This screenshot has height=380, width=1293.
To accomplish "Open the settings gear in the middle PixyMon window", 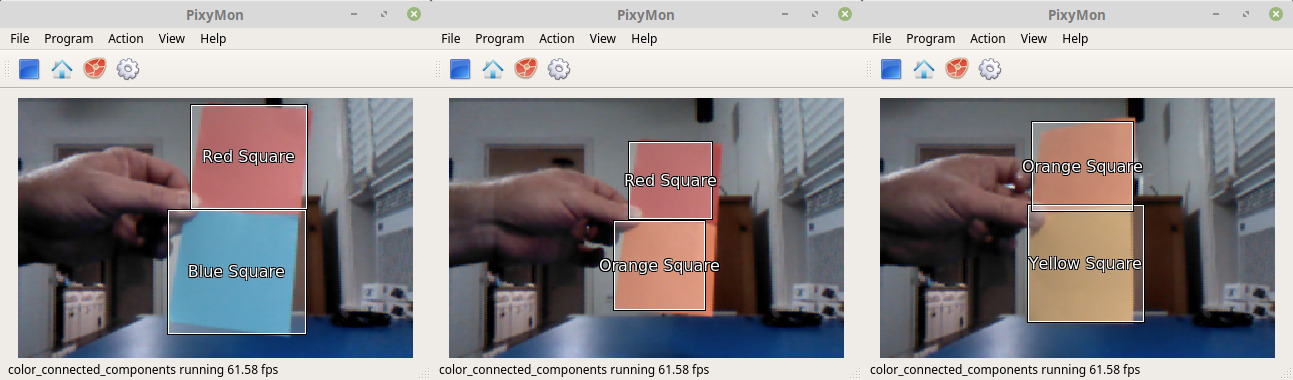I will [559, 69].
